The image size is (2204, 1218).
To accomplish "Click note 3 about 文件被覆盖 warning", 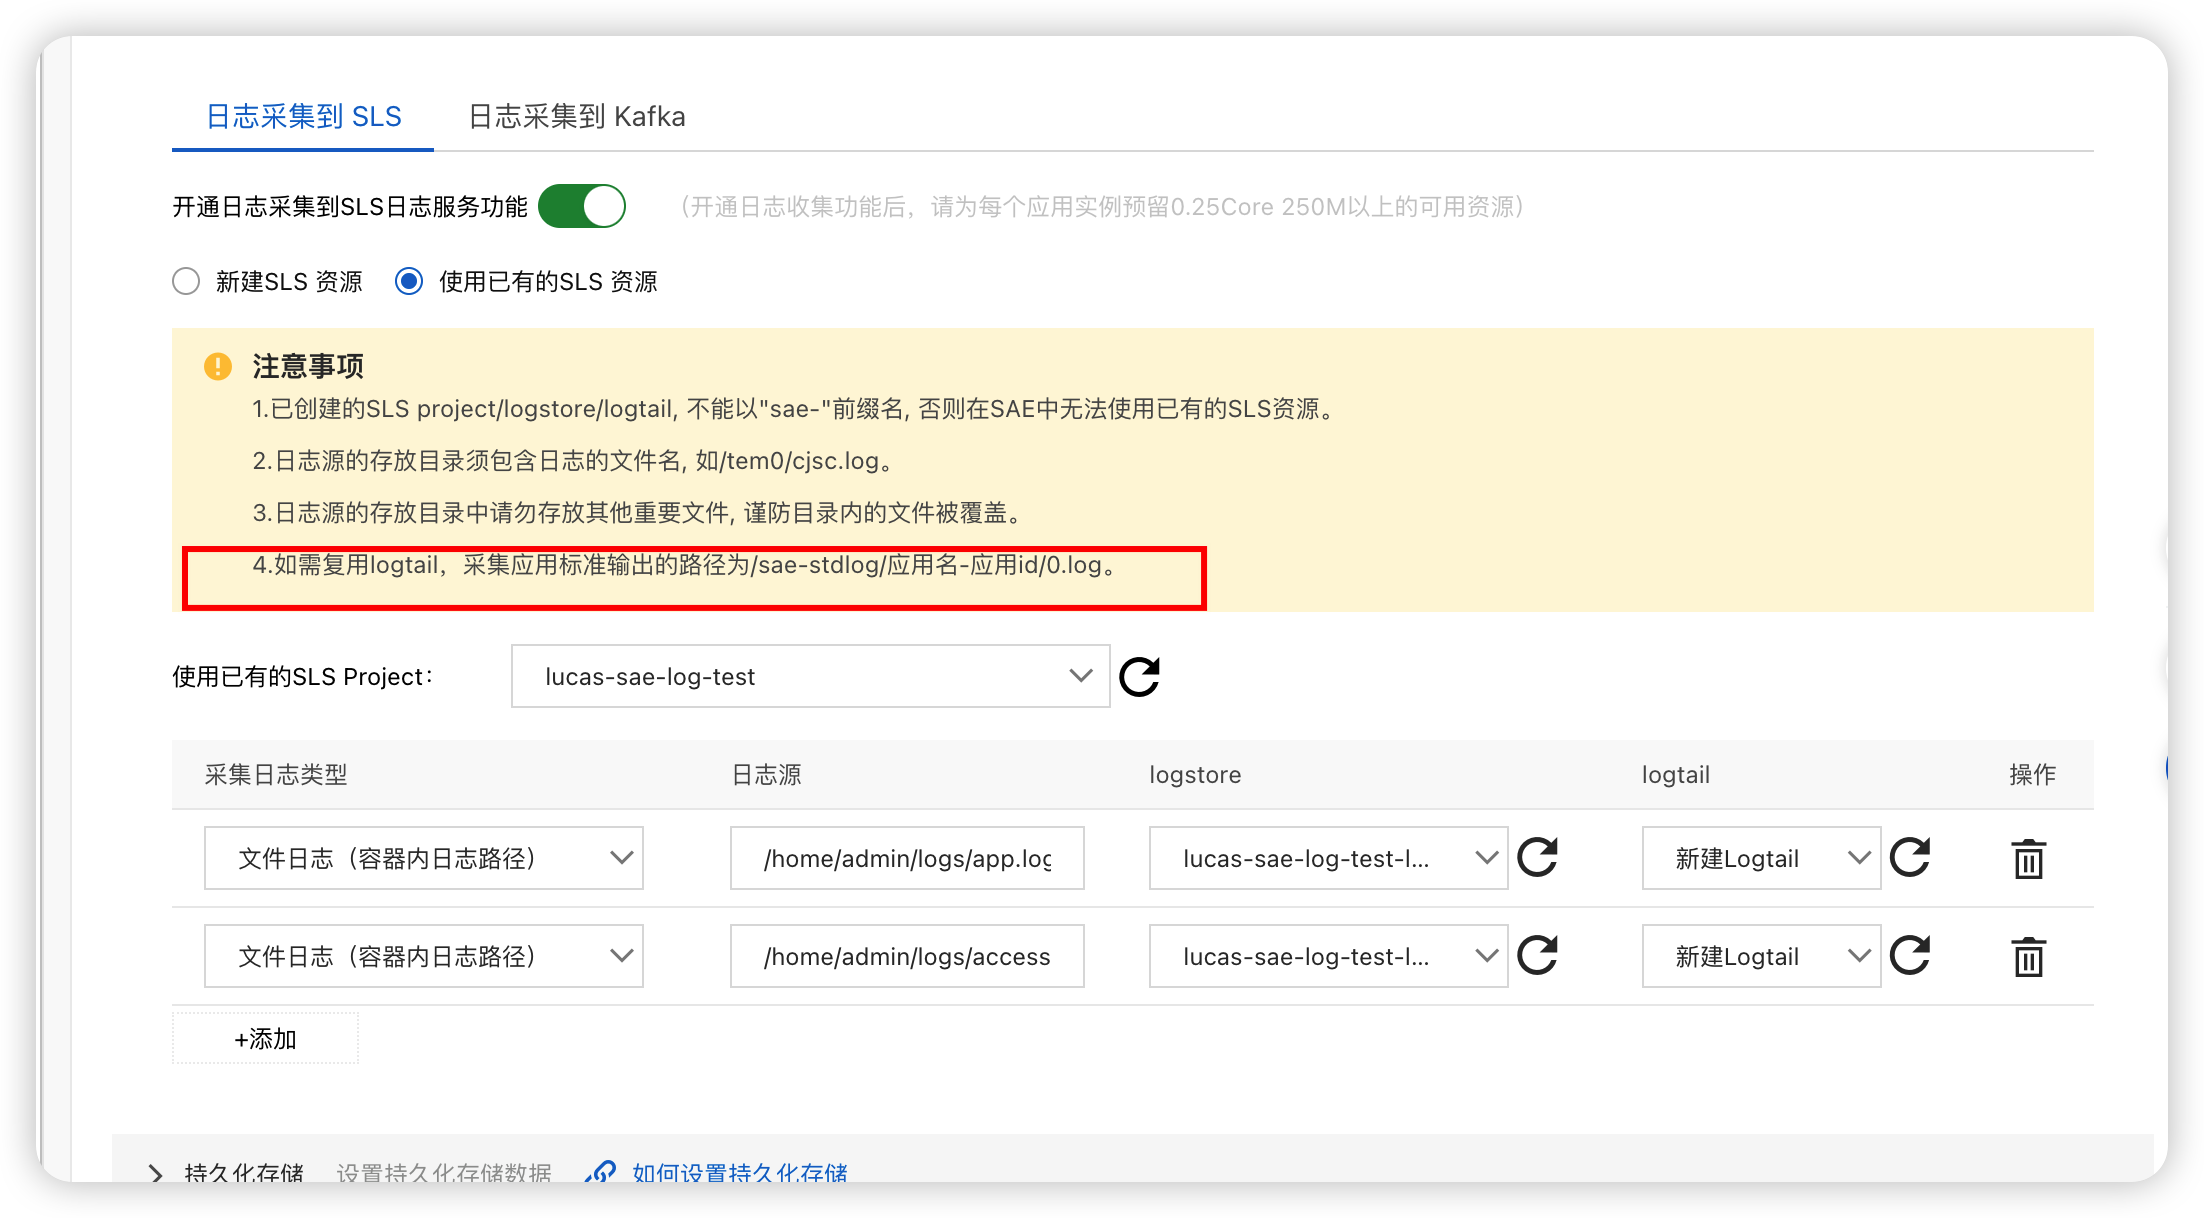I will [638, 514].
